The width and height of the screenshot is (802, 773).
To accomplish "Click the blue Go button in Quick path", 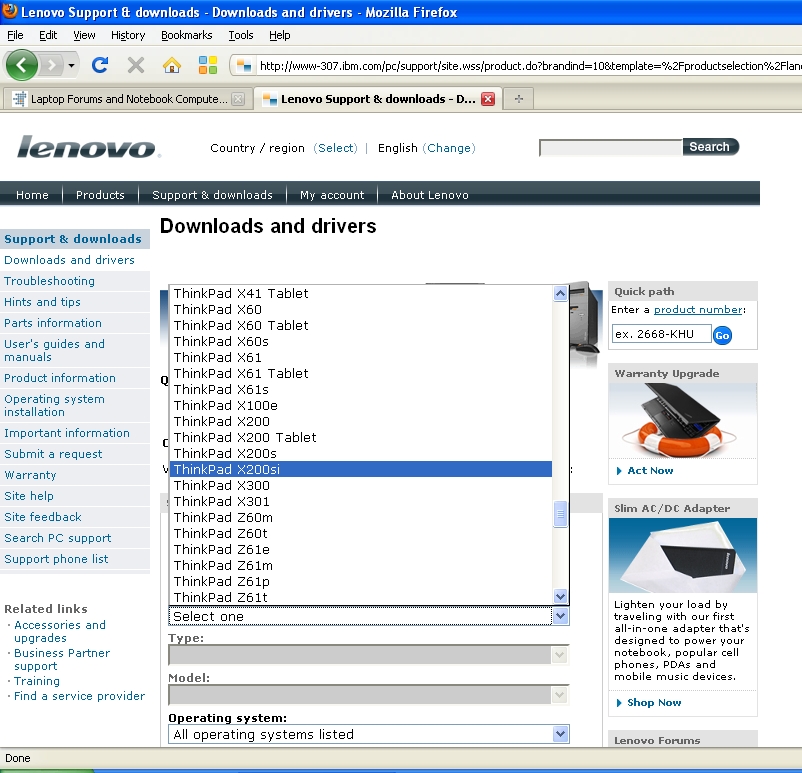I will point(722,336).
